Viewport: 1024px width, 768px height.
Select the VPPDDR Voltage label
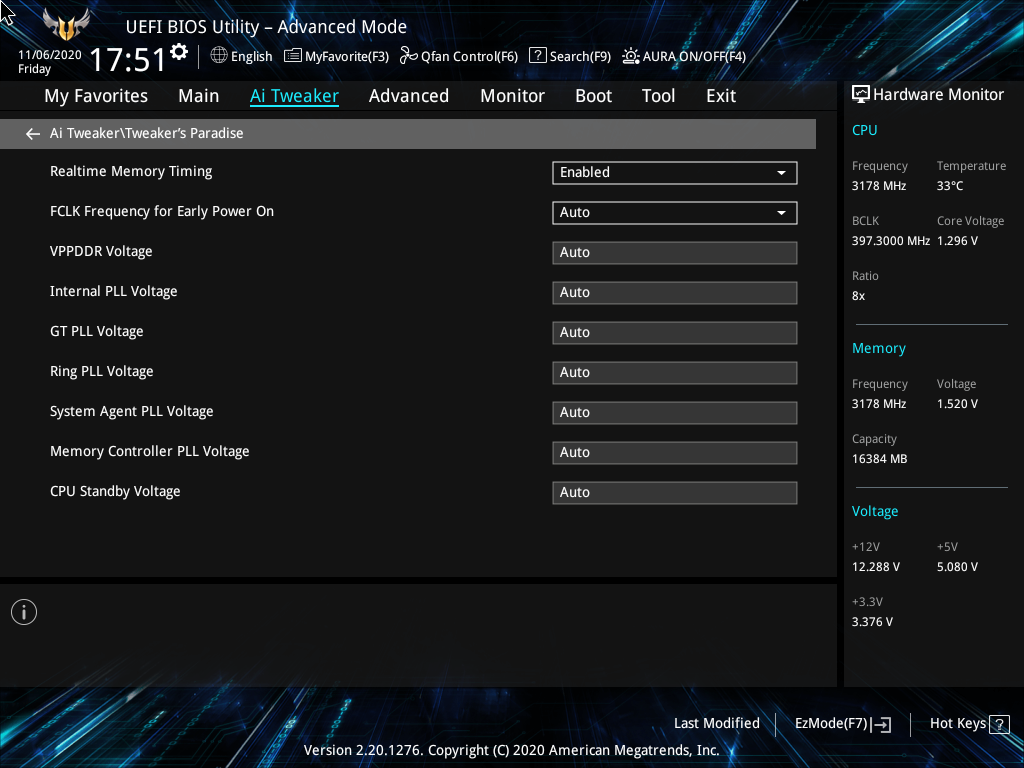101,251
